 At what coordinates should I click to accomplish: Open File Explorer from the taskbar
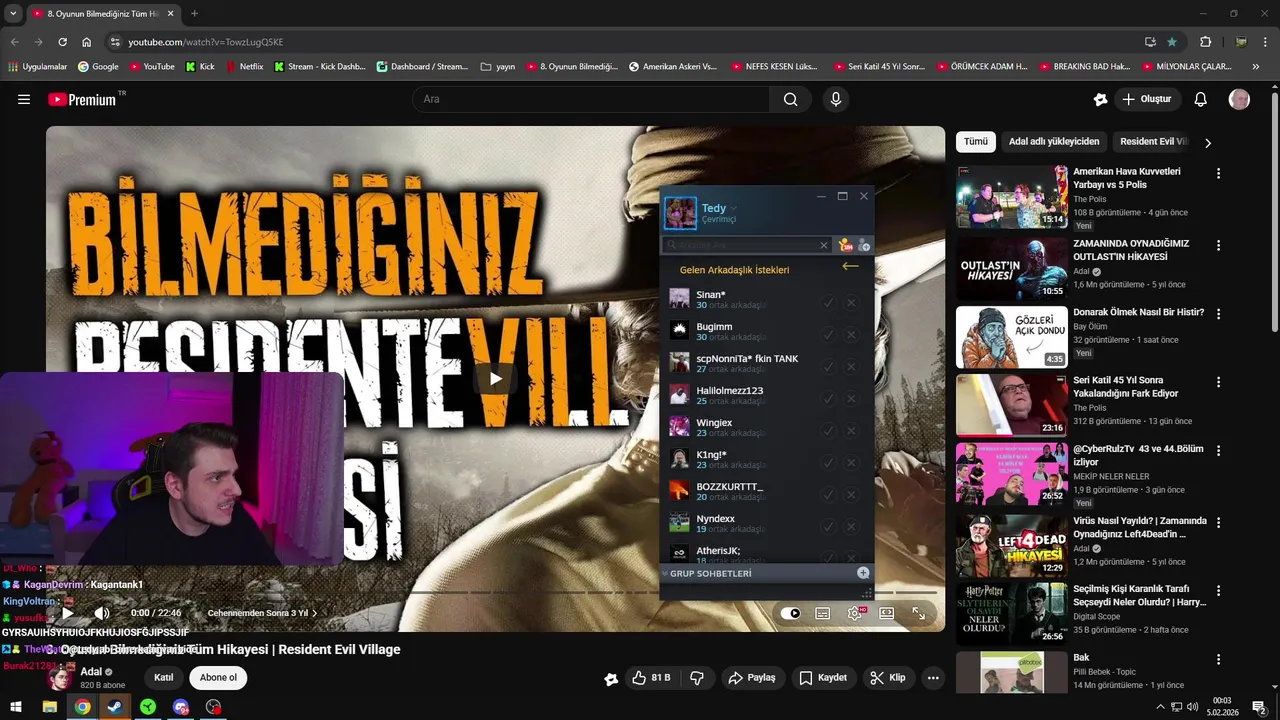tap(49, 707)
